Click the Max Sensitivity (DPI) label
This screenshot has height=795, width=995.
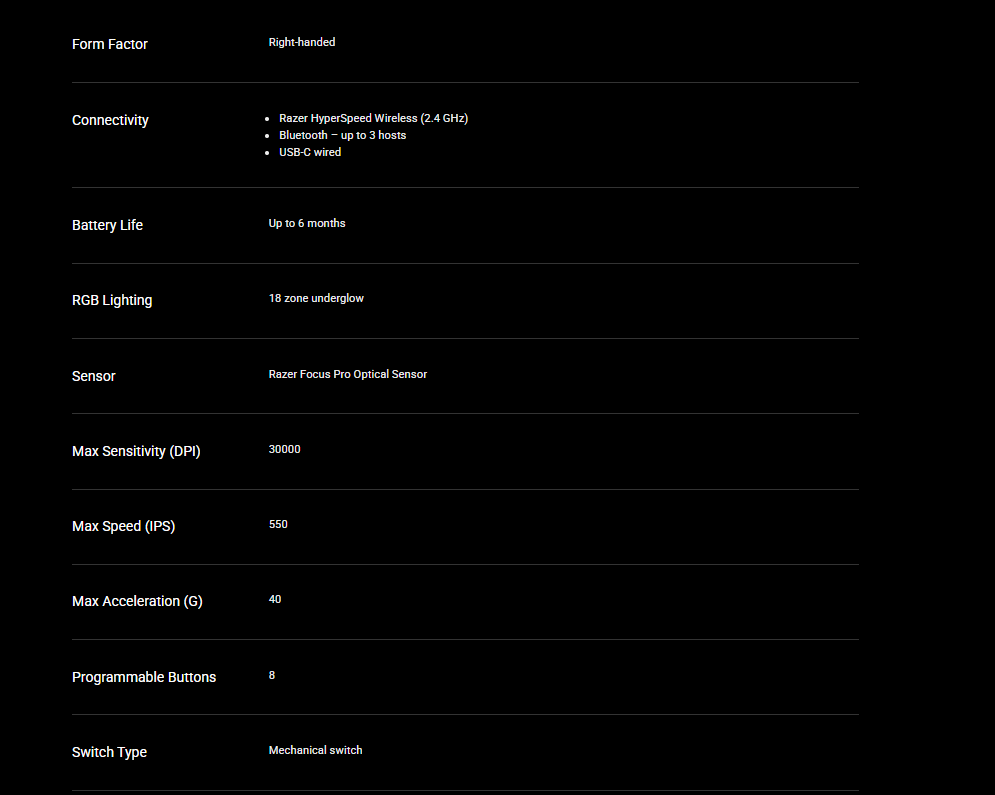click(136, 451)
